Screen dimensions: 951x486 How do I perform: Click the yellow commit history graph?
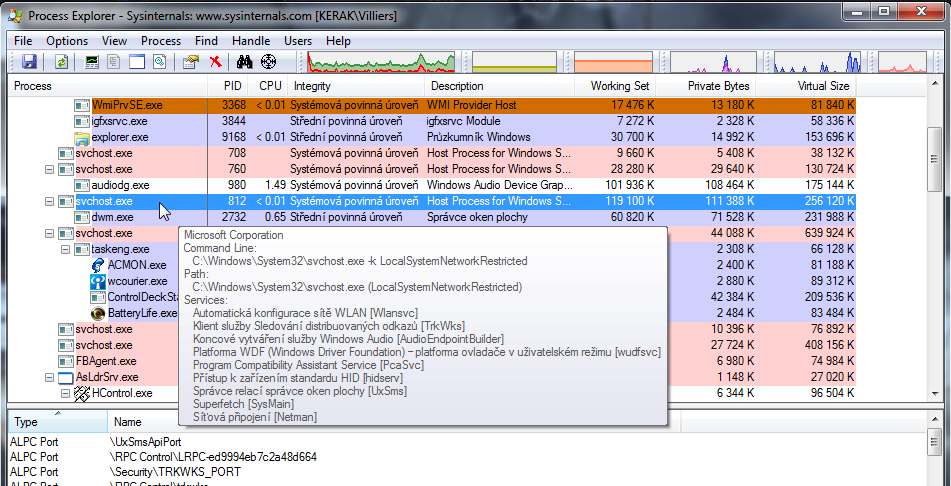point(514,62)
